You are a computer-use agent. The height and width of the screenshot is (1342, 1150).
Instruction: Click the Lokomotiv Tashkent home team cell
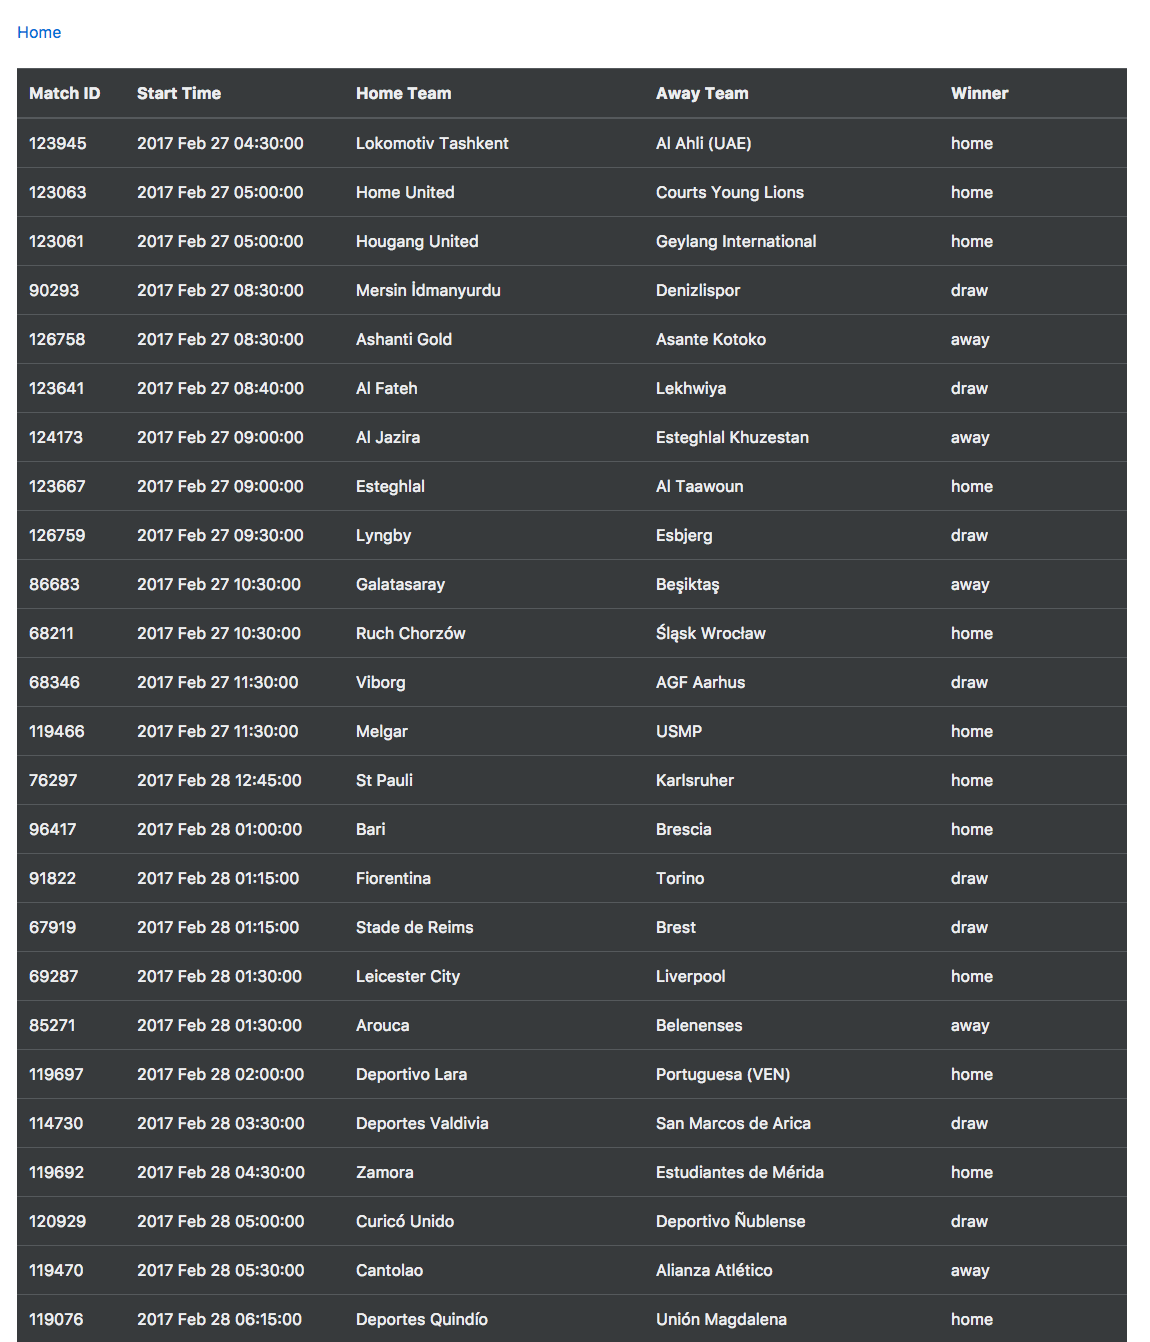(x=432, y=143)
